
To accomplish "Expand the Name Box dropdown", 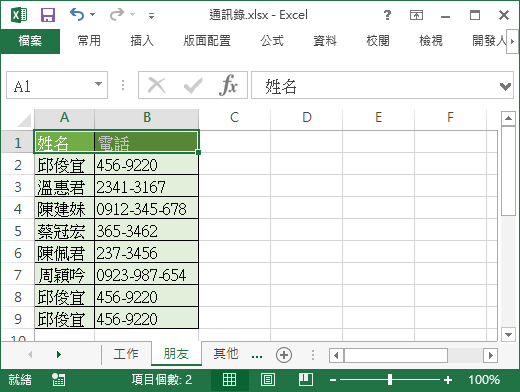I will tap(98, 84).
